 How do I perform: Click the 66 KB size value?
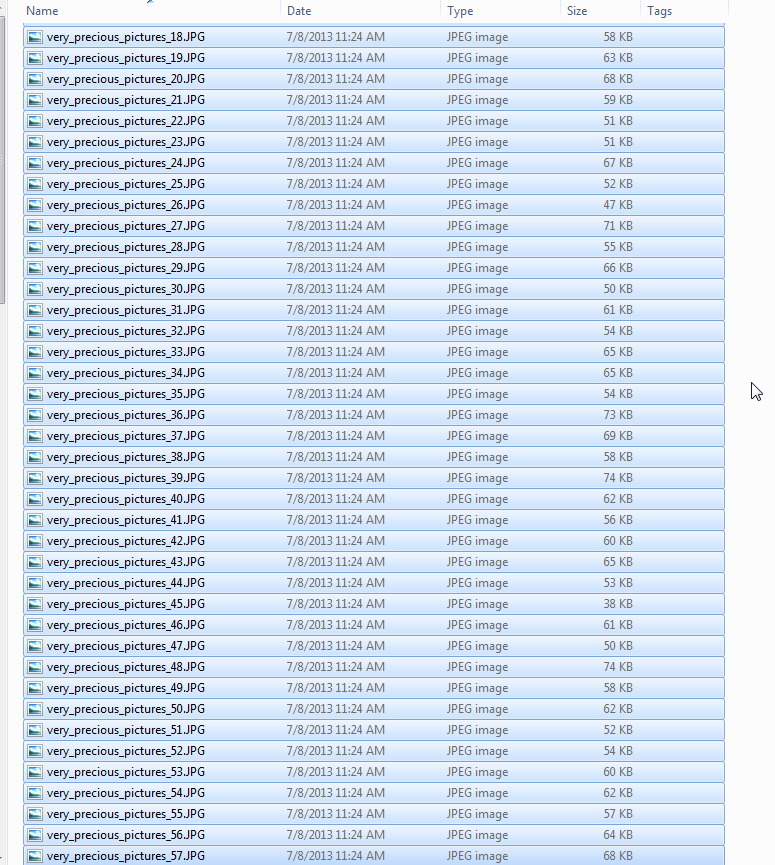(618, 268)
